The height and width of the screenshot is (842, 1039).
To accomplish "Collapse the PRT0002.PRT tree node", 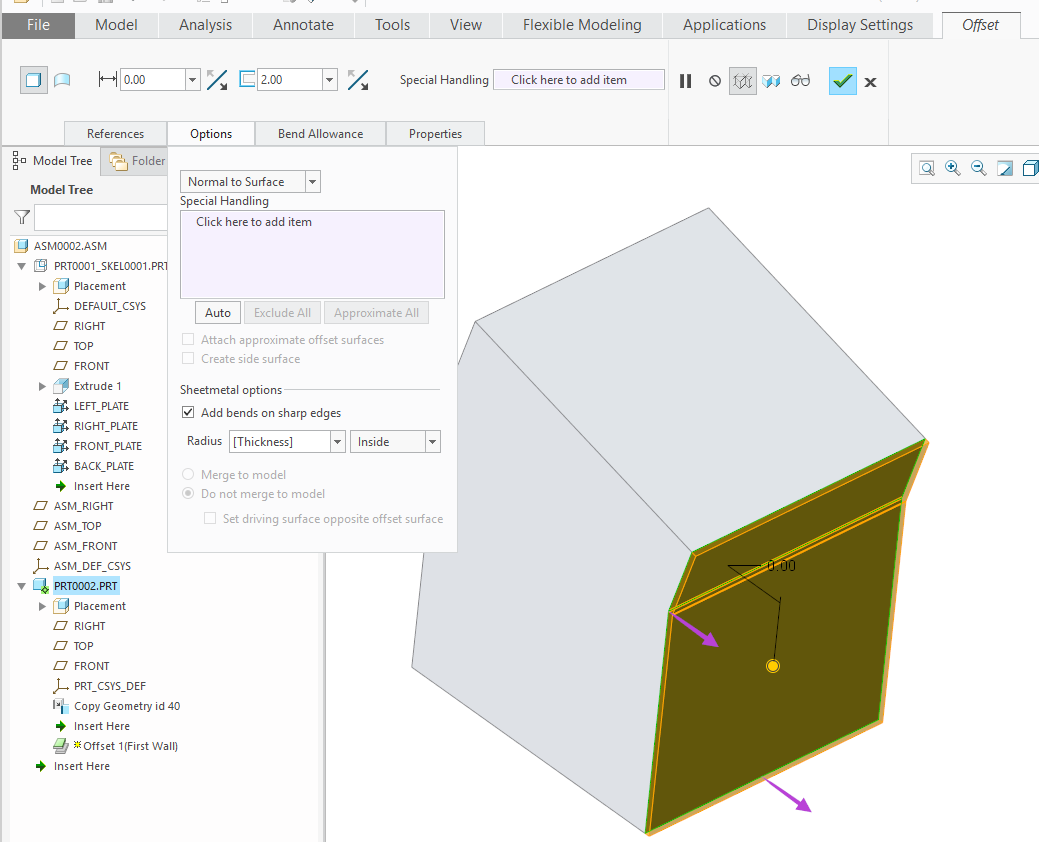I will (21, 585).
